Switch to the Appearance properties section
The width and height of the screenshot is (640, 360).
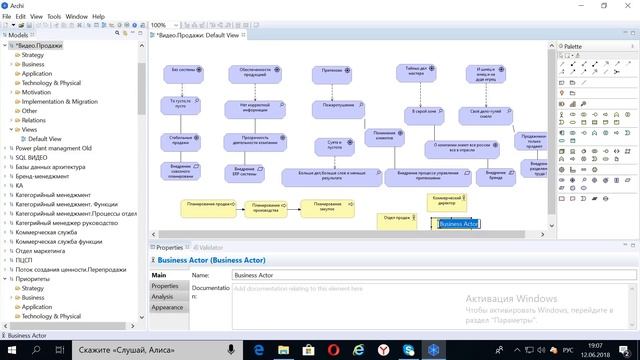coord(169,307)
